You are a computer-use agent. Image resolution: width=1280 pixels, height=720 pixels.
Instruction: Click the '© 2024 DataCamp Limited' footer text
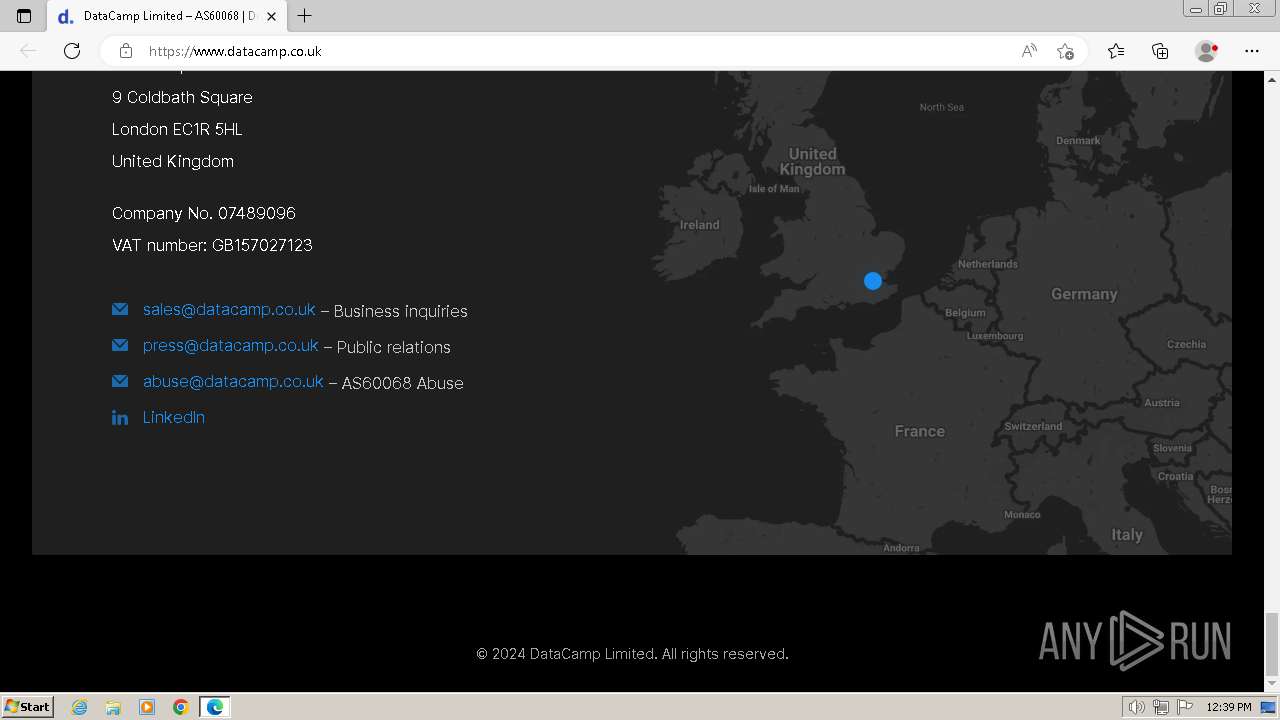click(x=566, y=654)
